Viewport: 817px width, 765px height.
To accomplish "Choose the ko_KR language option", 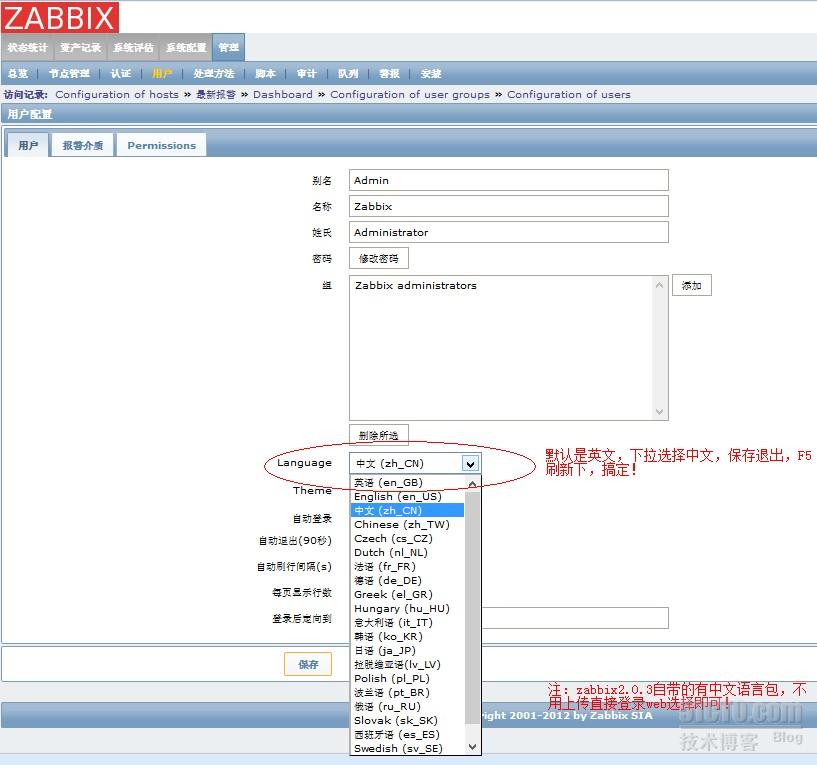I will [x=407, y=637].
